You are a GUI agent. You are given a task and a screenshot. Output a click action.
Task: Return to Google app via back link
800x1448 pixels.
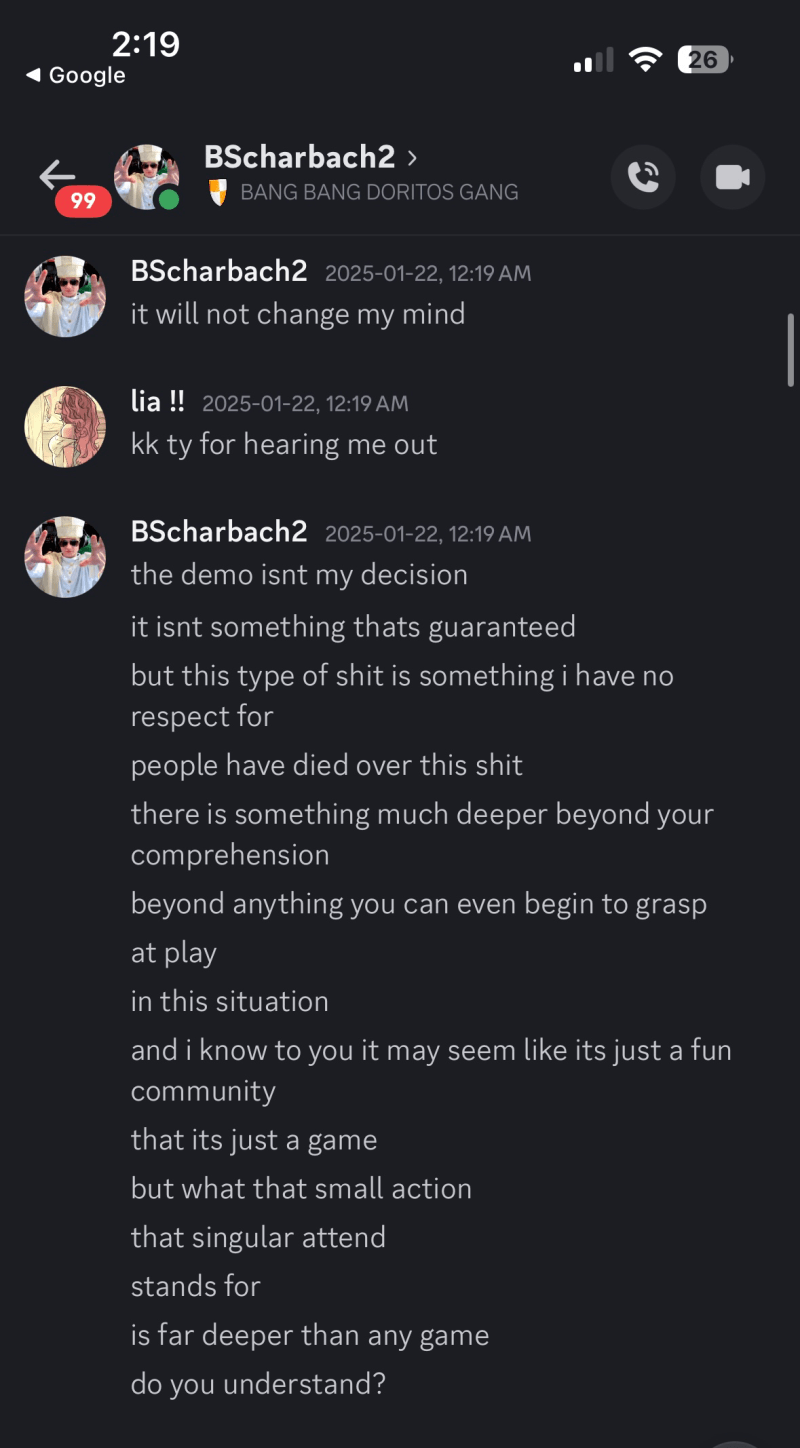pos(76,75)
